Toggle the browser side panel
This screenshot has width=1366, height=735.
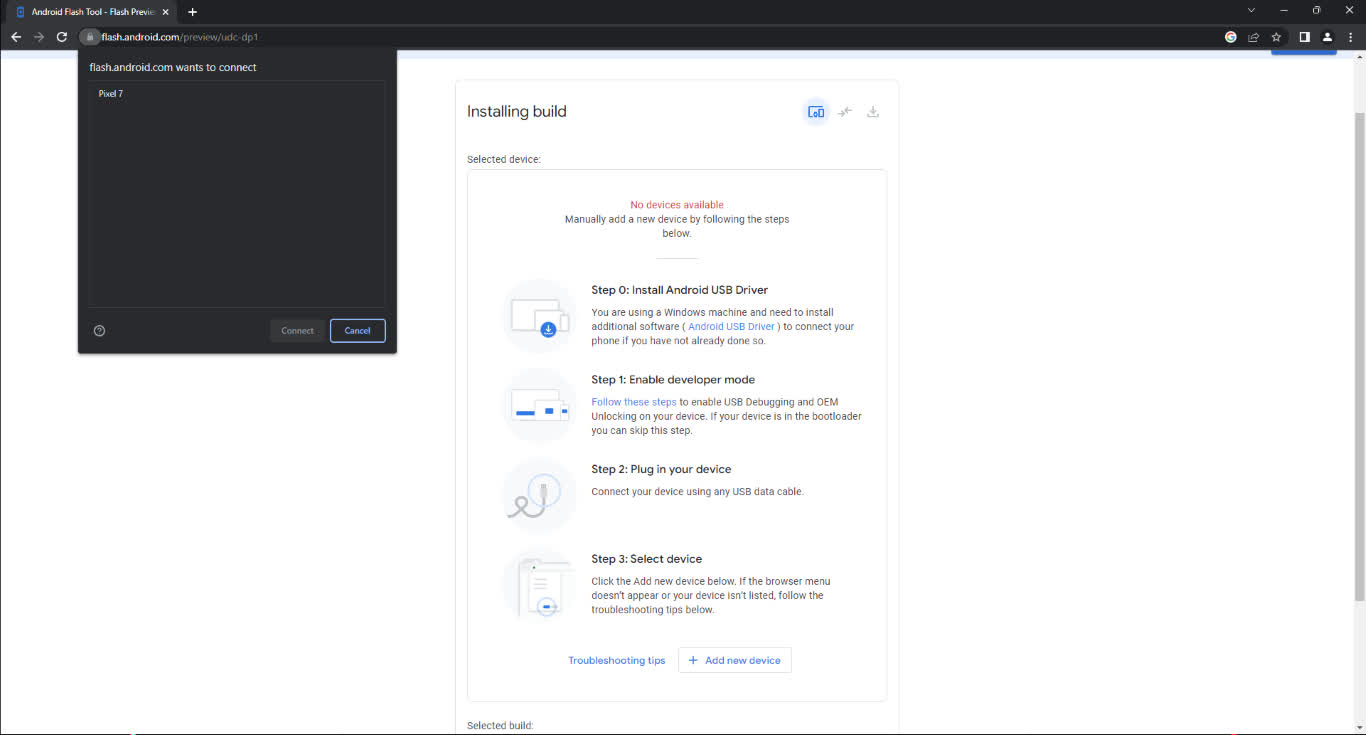point(1304,37)
